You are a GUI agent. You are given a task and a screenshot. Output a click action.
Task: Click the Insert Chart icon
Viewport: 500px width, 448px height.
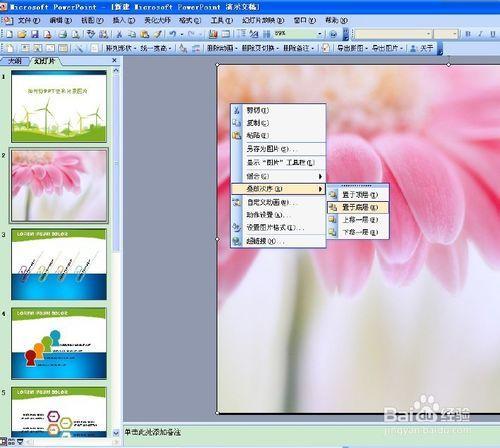213,34
